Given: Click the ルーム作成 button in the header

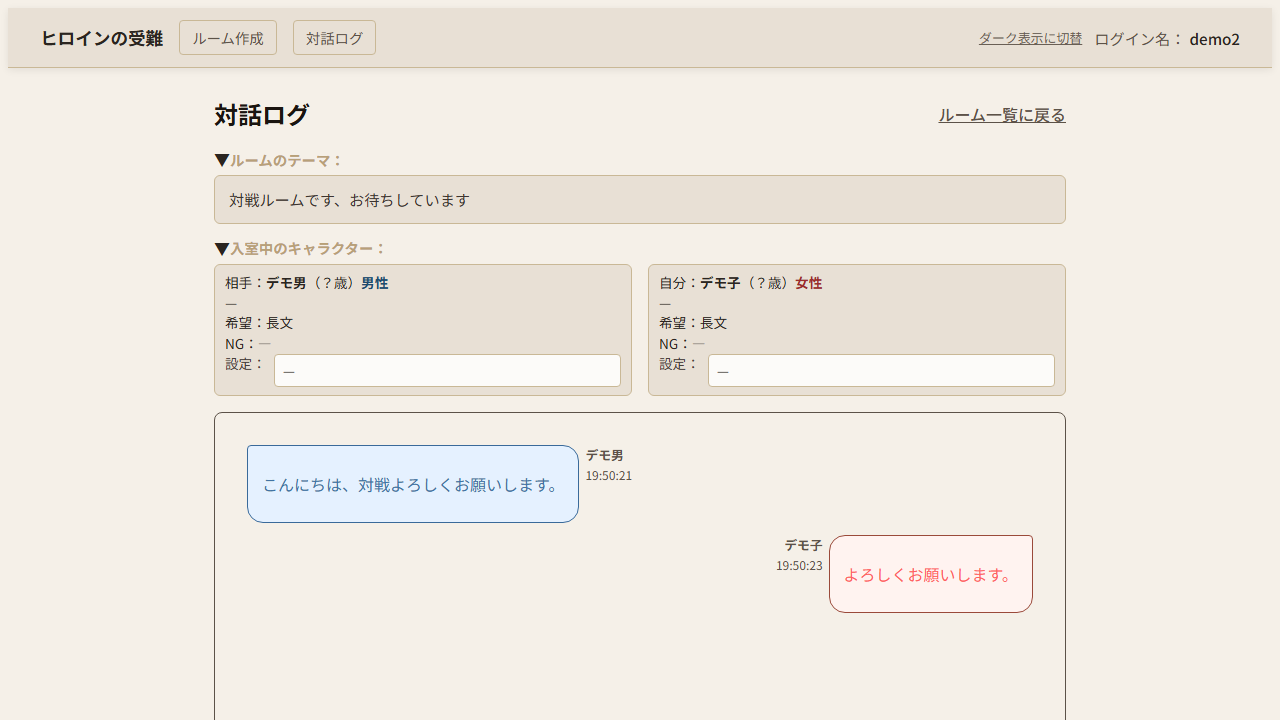Looking at the screenshot, I should (227, 37).
